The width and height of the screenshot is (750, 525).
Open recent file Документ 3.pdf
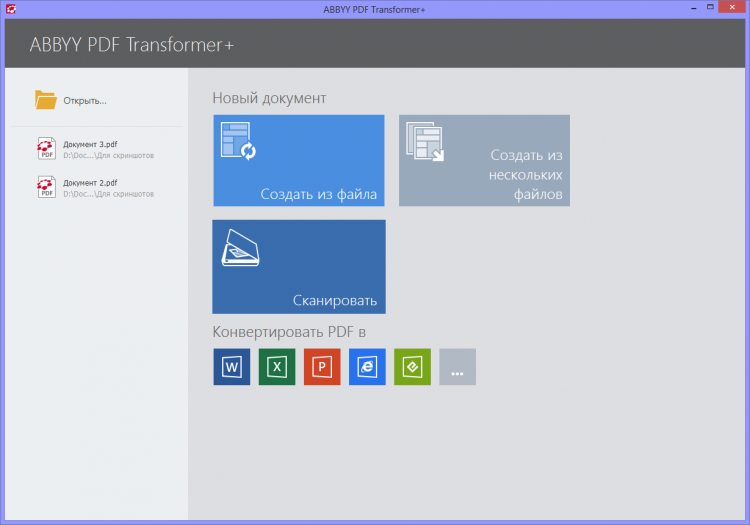(x=96, y=149)
